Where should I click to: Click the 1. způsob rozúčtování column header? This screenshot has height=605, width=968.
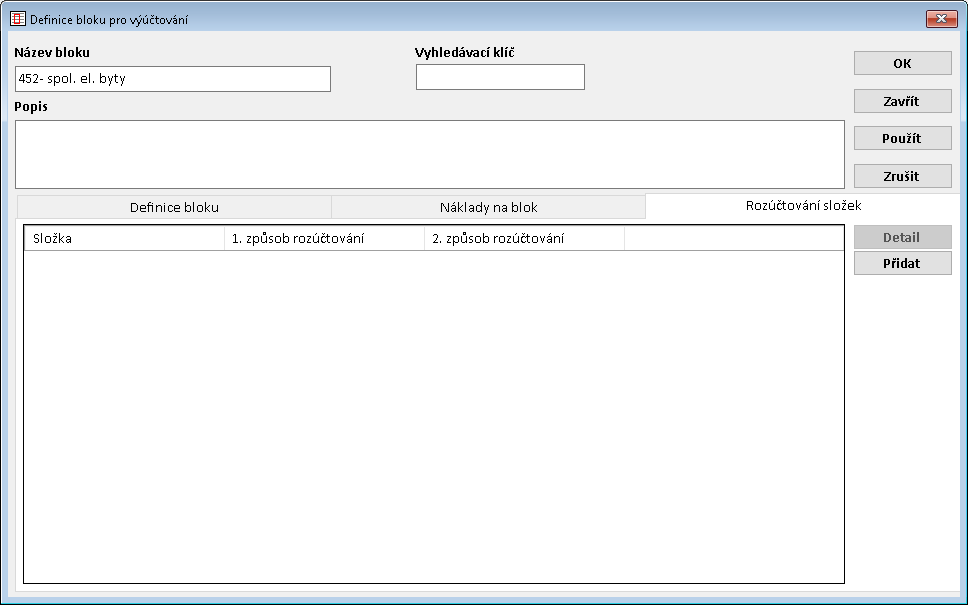click(x=324, y=238)
